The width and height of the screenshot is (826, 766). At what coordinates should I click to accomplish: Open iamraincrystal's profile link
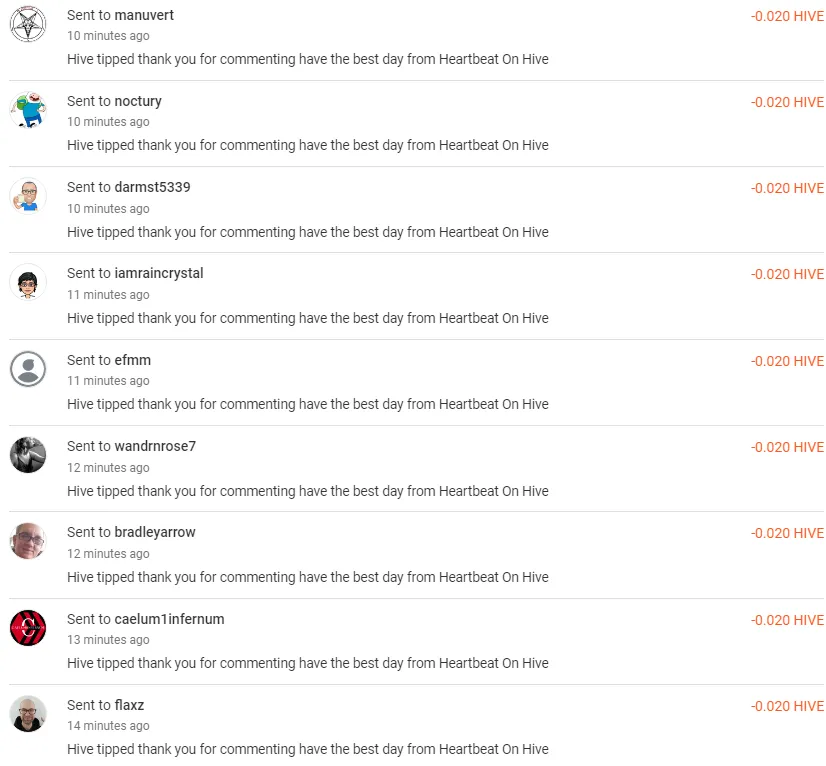click(x=159, y=273)
